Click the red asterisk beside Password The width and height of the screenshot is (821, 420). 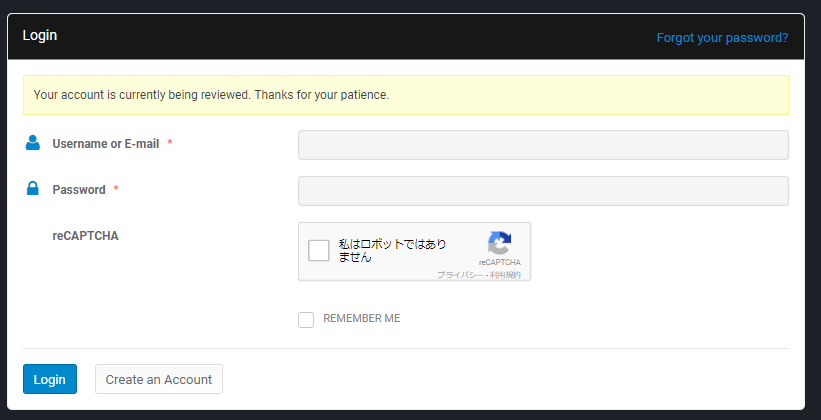[116, 188]
